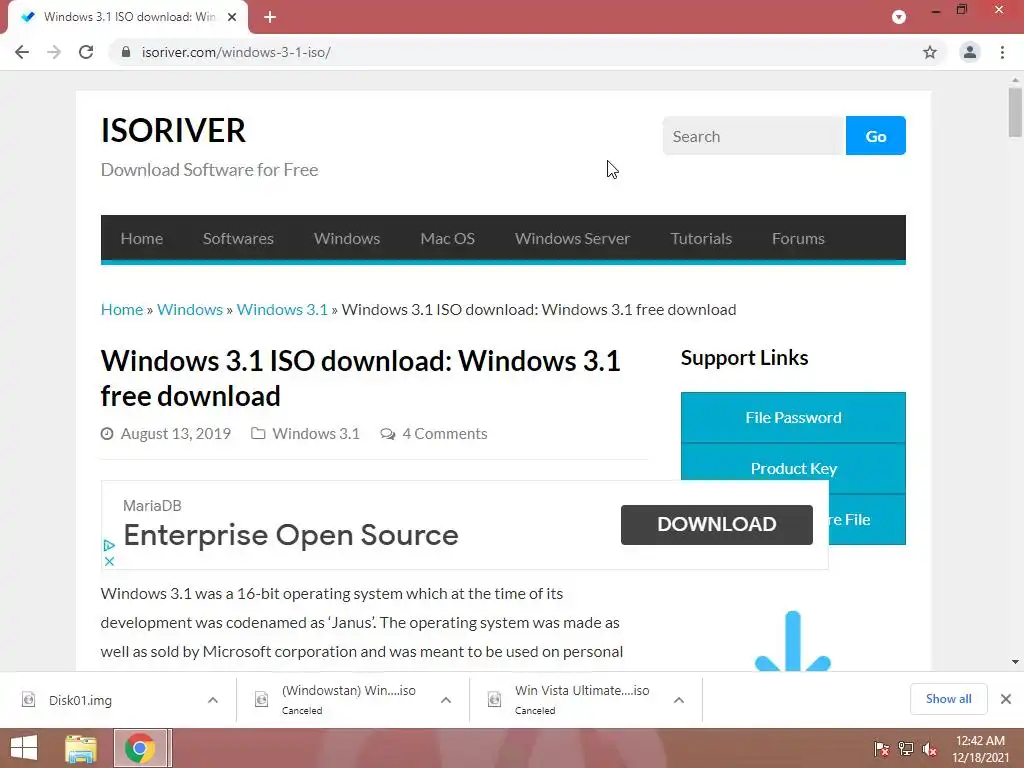The height and width of the screenshot is (768, 1024).
Task: Click the ISORIVER site title
Action: [173, 130]
